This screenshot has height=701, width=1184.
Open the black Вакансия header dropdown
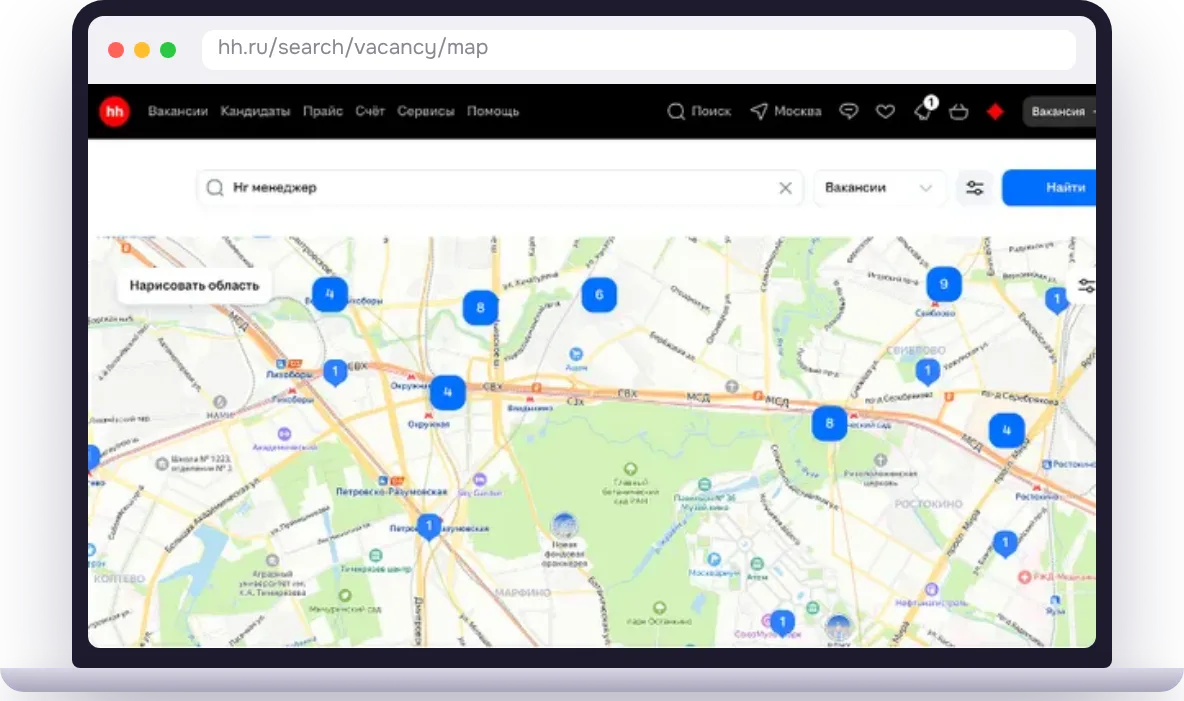tap(1059, 112)
